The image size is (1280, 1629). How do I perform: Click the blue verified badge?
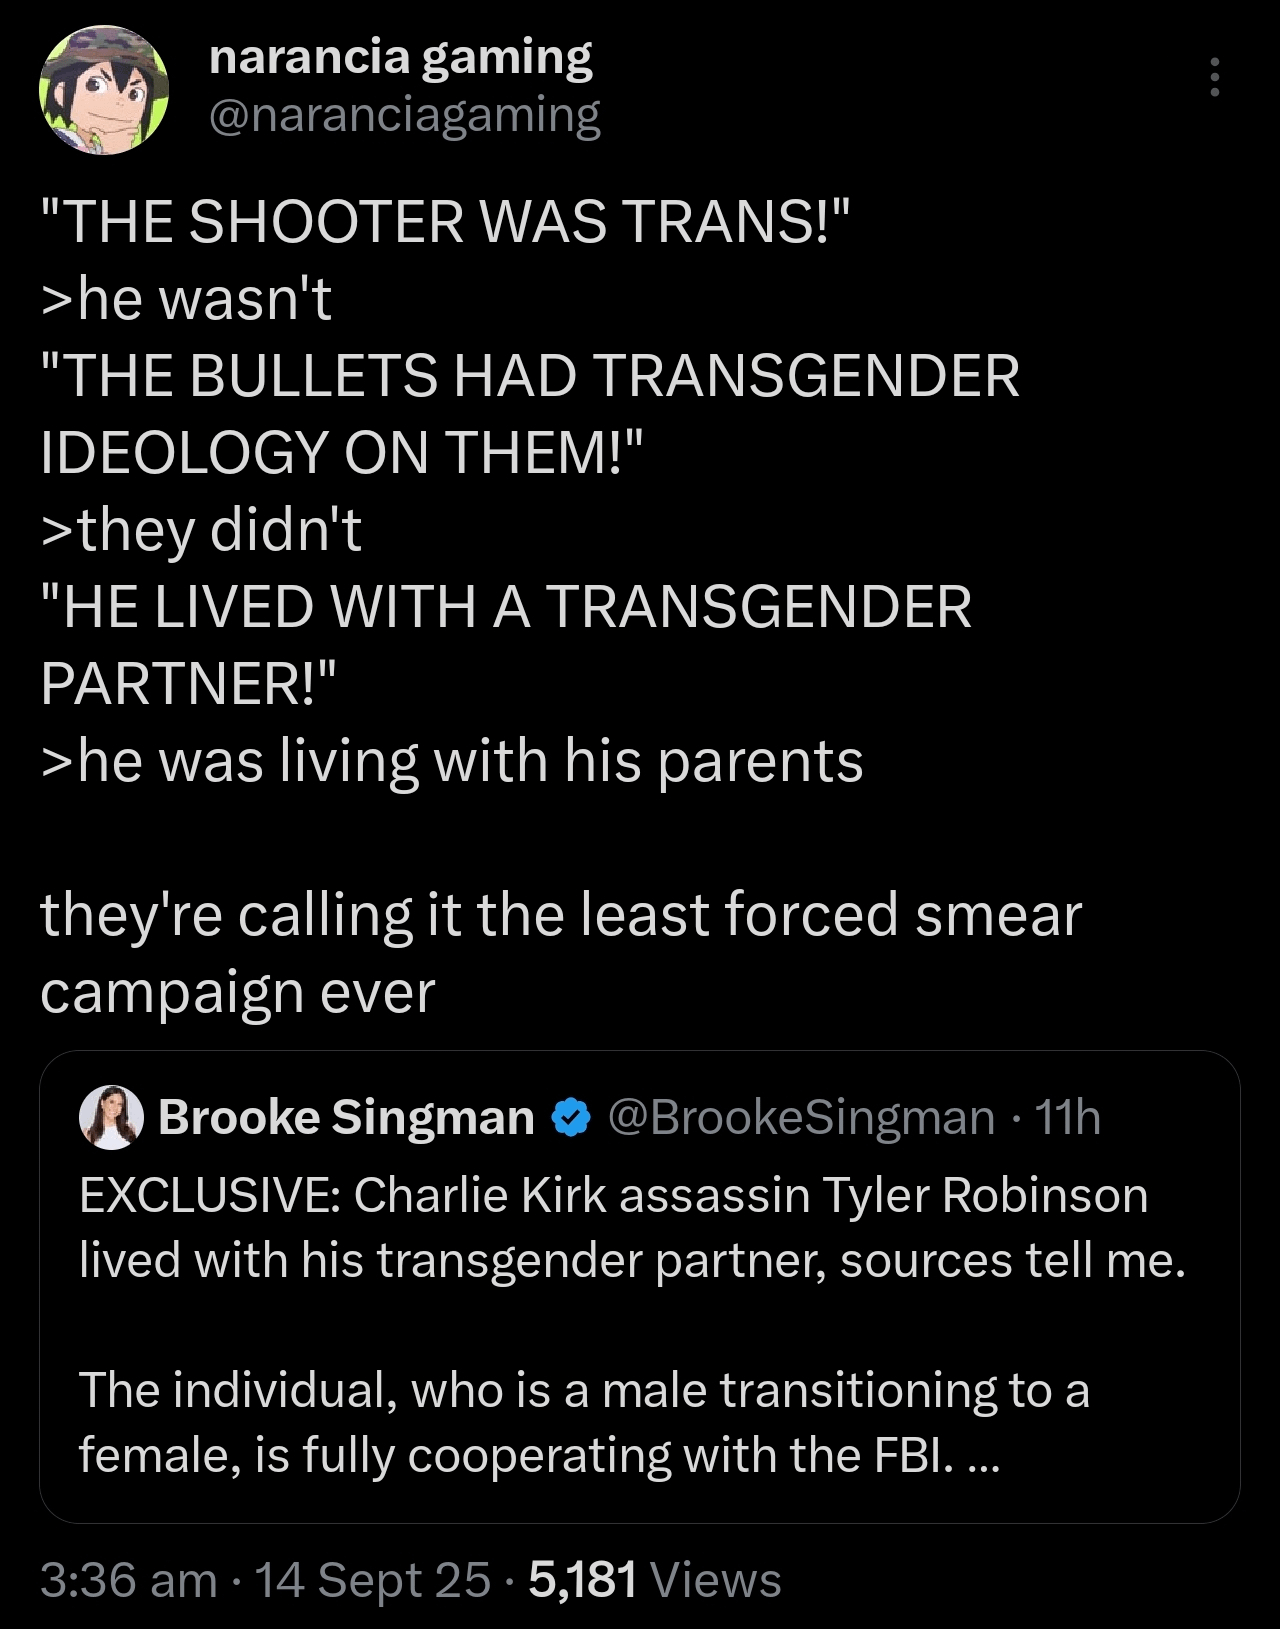(571, 1117)
